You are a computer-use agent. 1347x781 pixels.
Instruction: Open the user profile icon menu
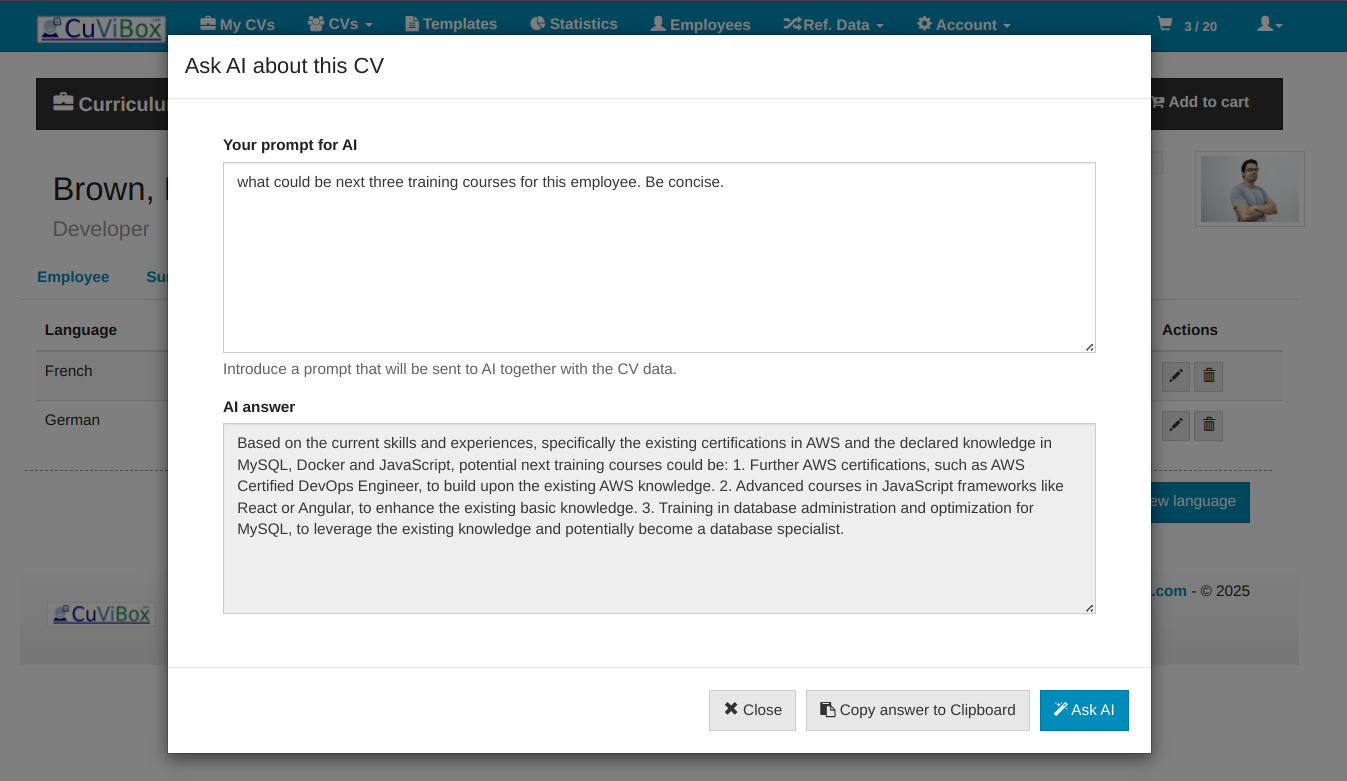tap(1269, 25)
